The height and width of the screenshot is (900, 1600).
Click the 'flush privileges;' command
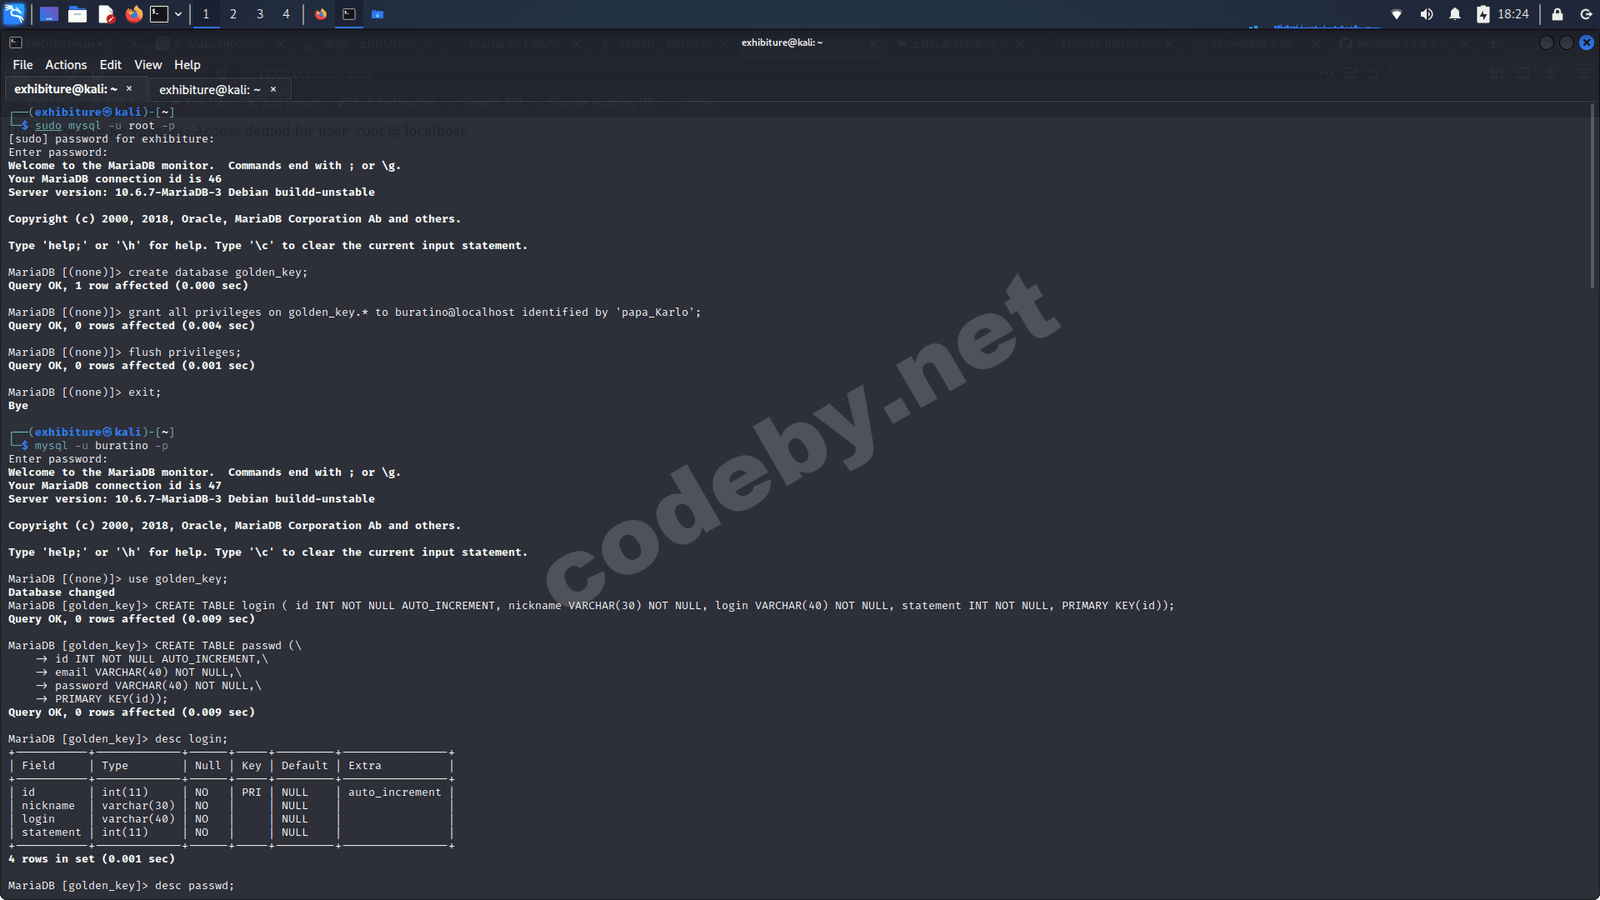coord(185,352)
